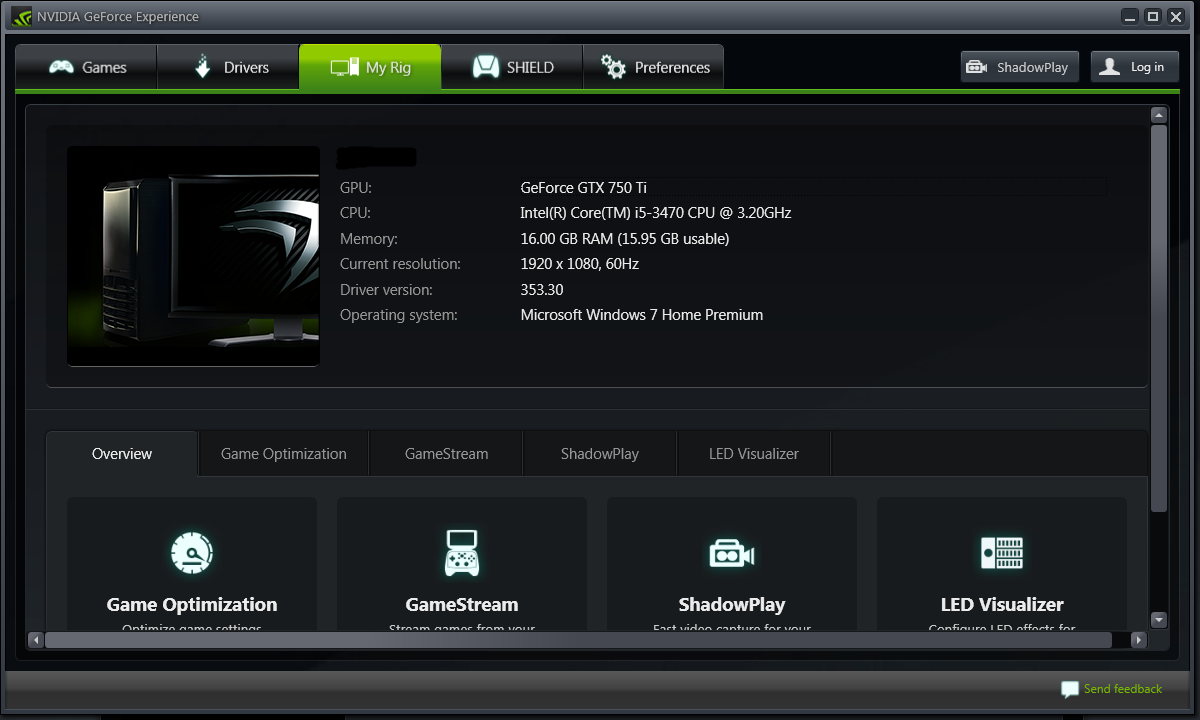Viewport: 1200px width, 720px height.
Task: Click the ShadowPlay card heading
Action: 732,604
